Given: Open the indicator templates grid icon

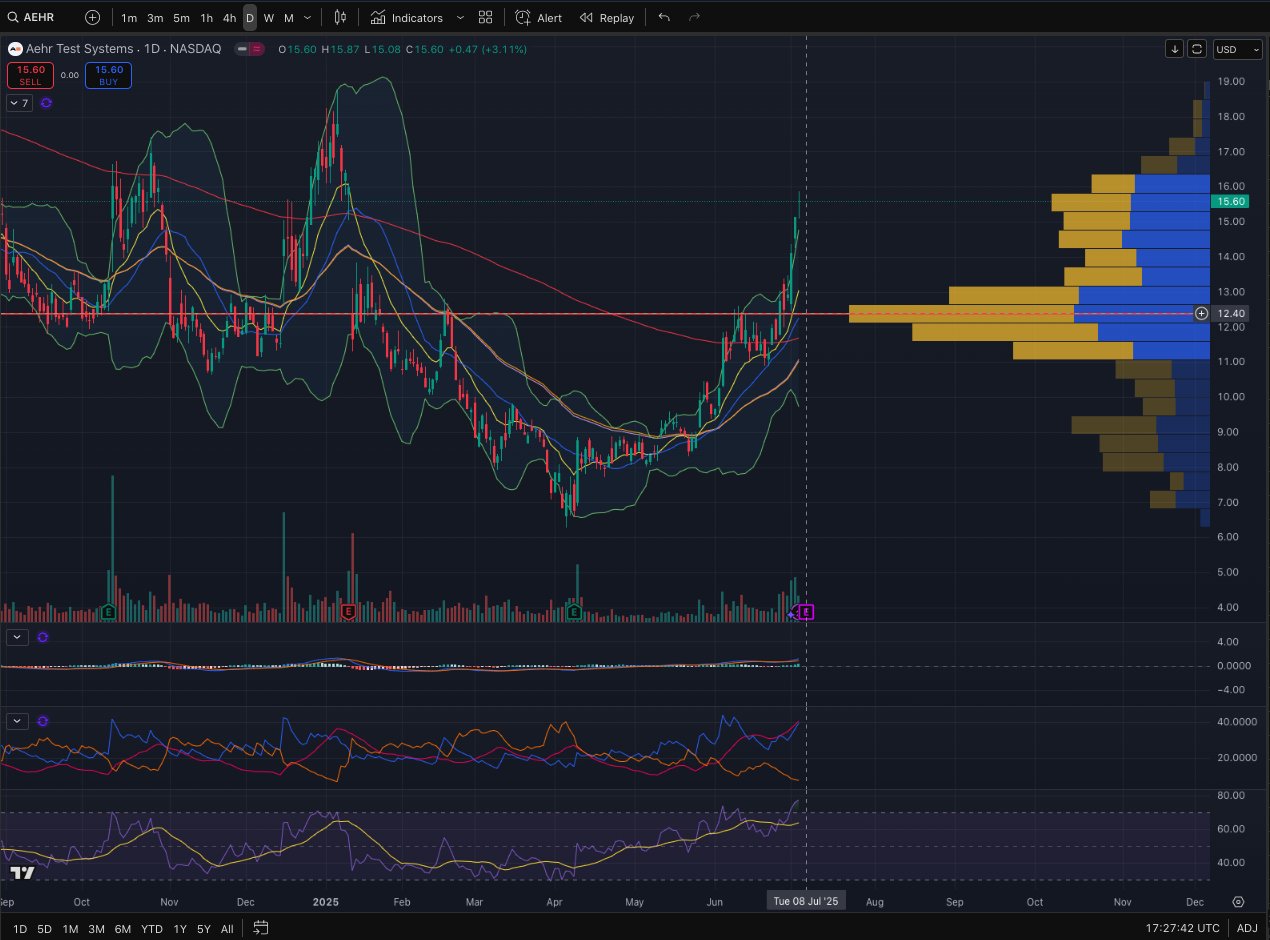Looking at the screenshot, I should coord(485,17).
